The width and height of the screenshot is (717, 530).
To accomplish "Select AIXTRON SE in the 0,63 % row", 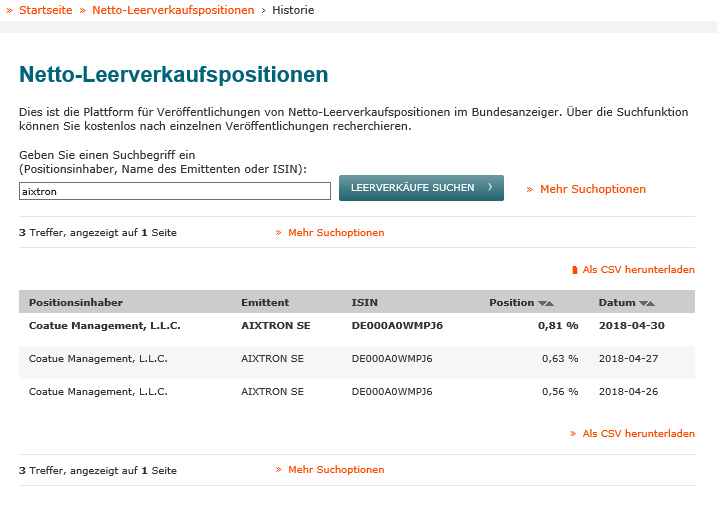I will click(273, 359).
